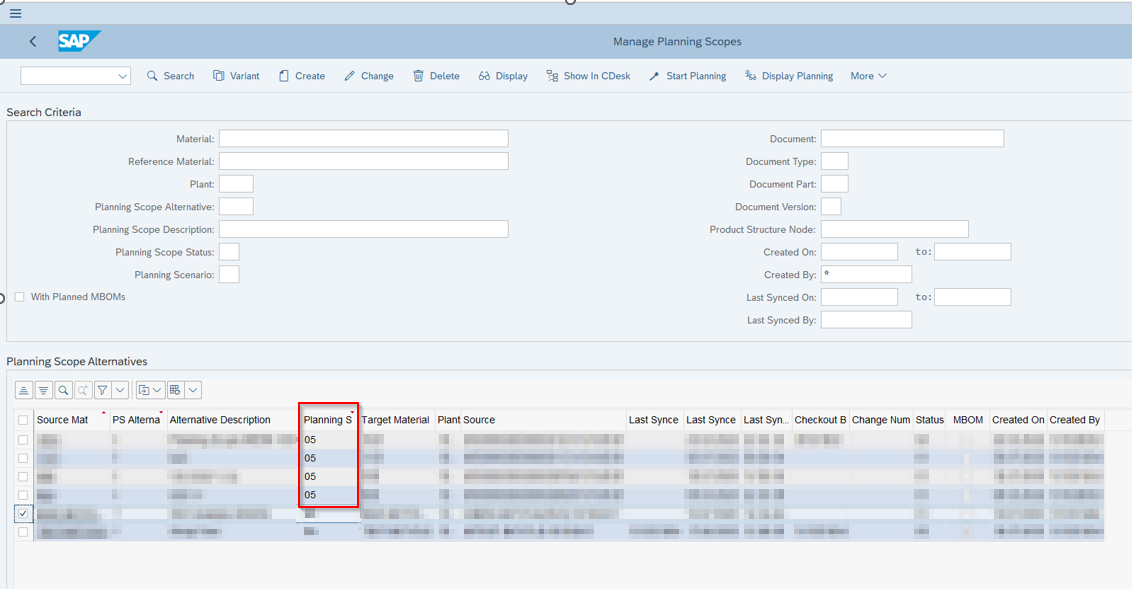The width and height of the screenshot is (1132, 589).
Task: Open the command field dropdown
Action: click(122, 76)
